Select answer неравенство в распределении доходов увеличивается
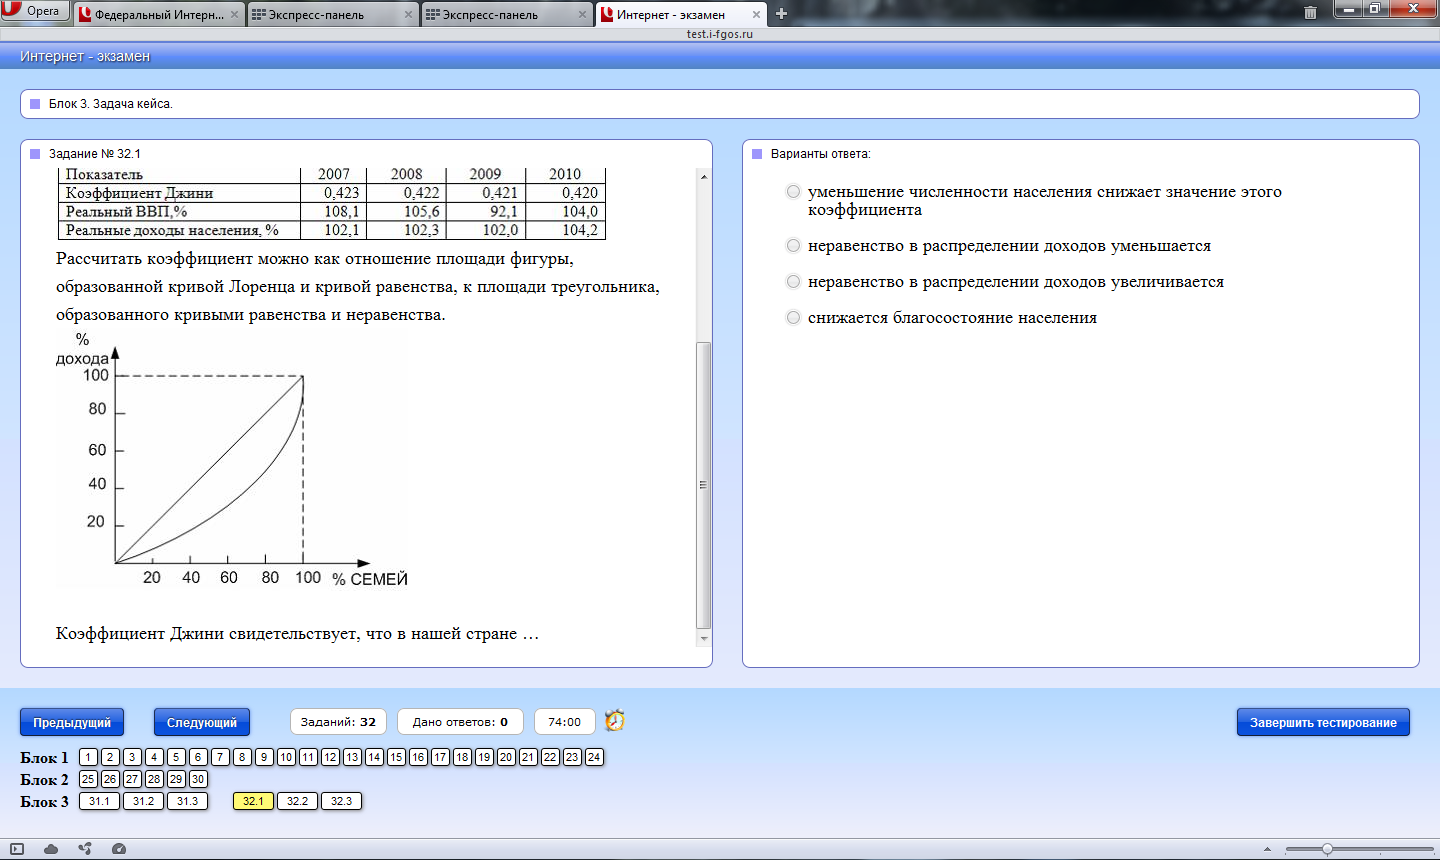The image size is (1440, 860). pos(793,281)
